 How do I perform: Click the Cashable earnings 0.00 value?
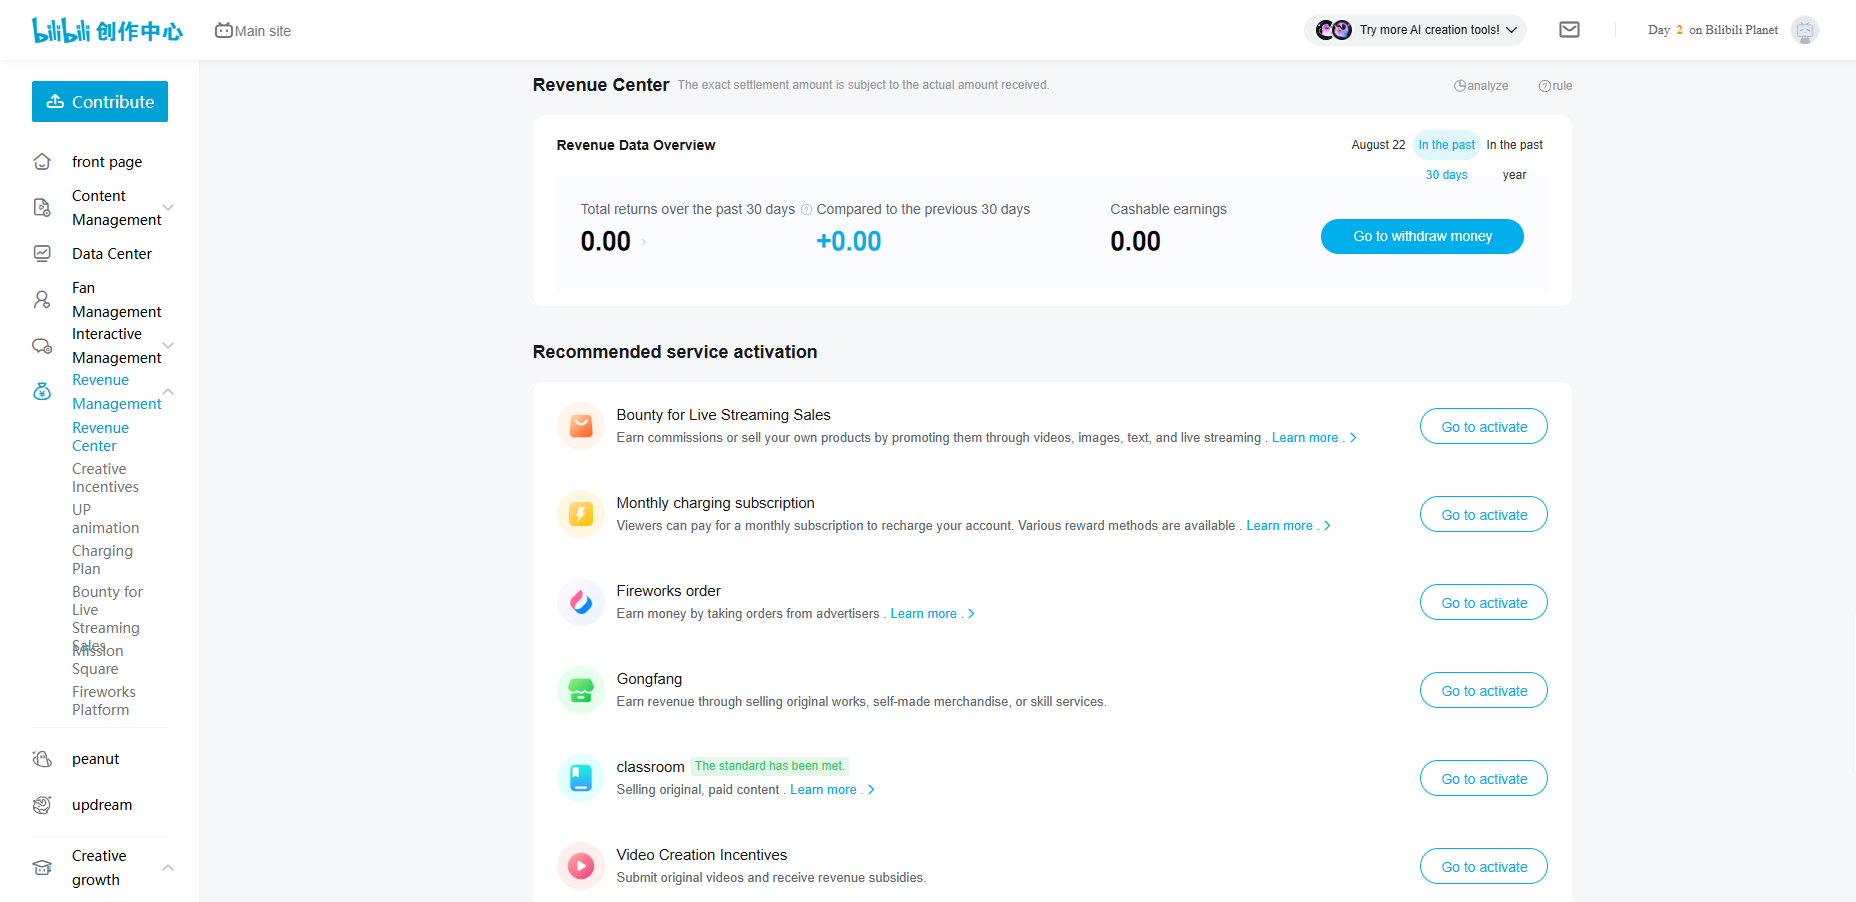1135,242
